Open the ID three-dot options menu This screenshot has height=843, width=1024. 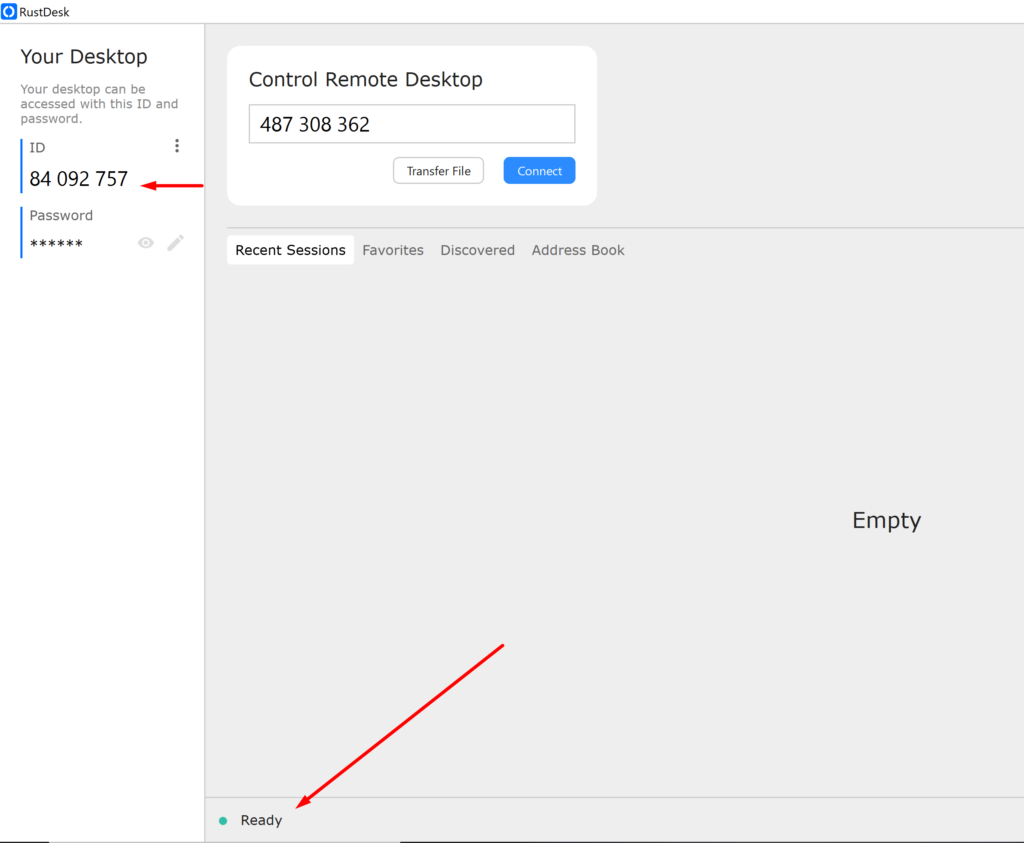[x=176, y=146]
